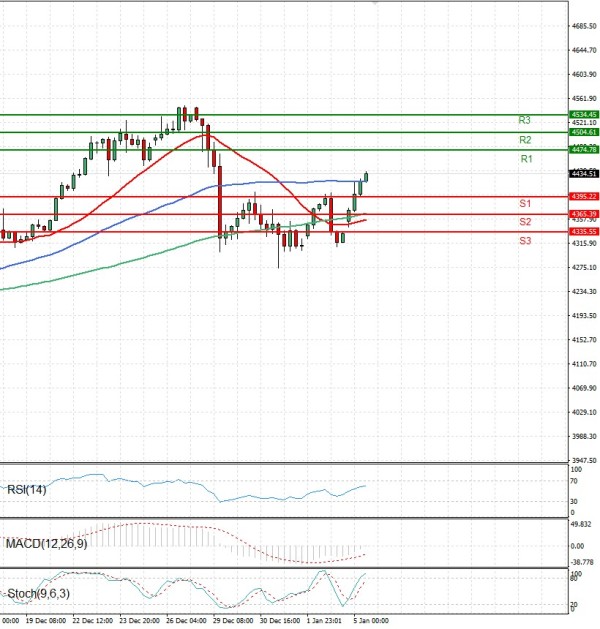600x629 pixels.
Task: Select the 4335.55 red price tag
Action: pyautogui.click(x=584, y=231)
